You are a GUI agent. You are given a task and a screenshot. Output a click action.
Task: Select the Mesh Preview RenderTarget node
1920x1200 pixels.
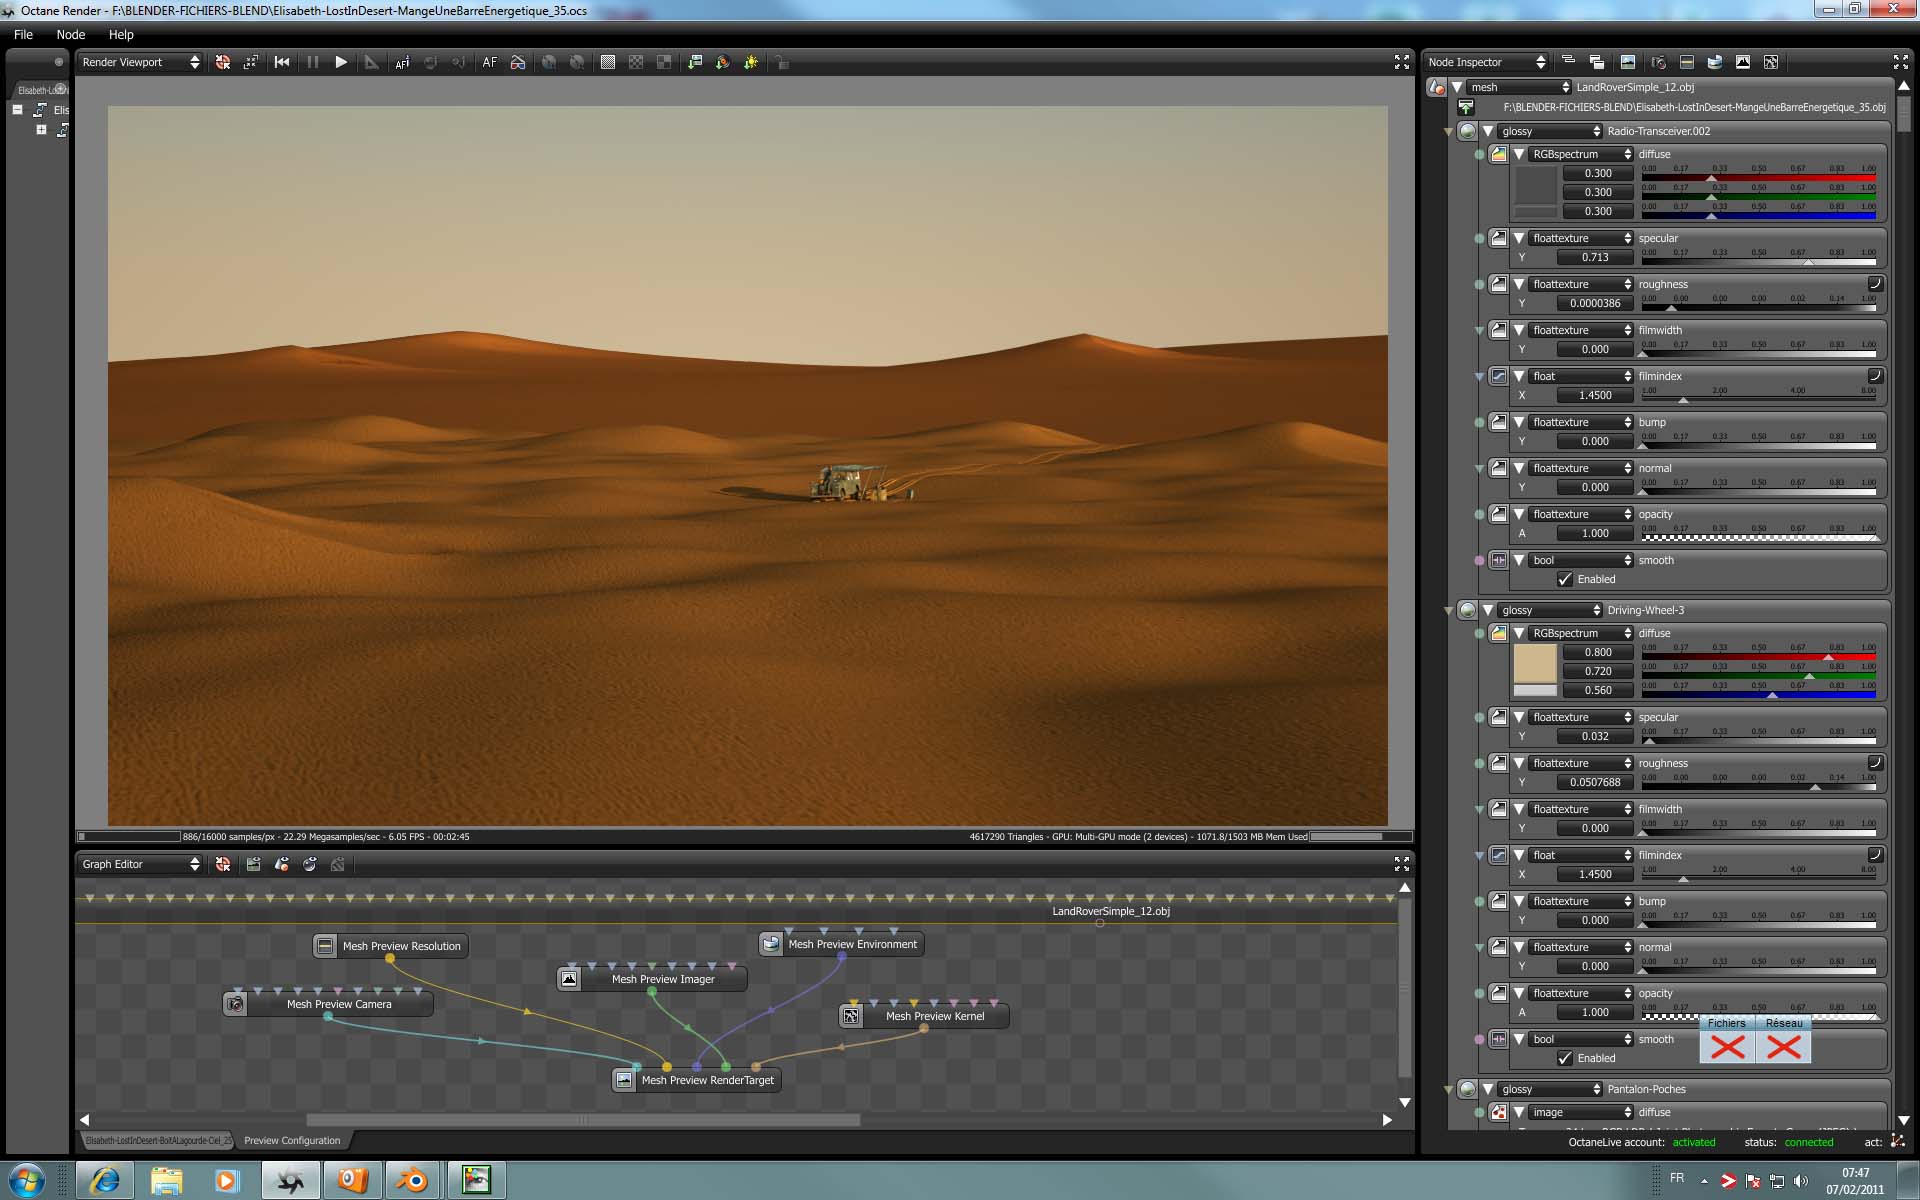[707, 1080]
